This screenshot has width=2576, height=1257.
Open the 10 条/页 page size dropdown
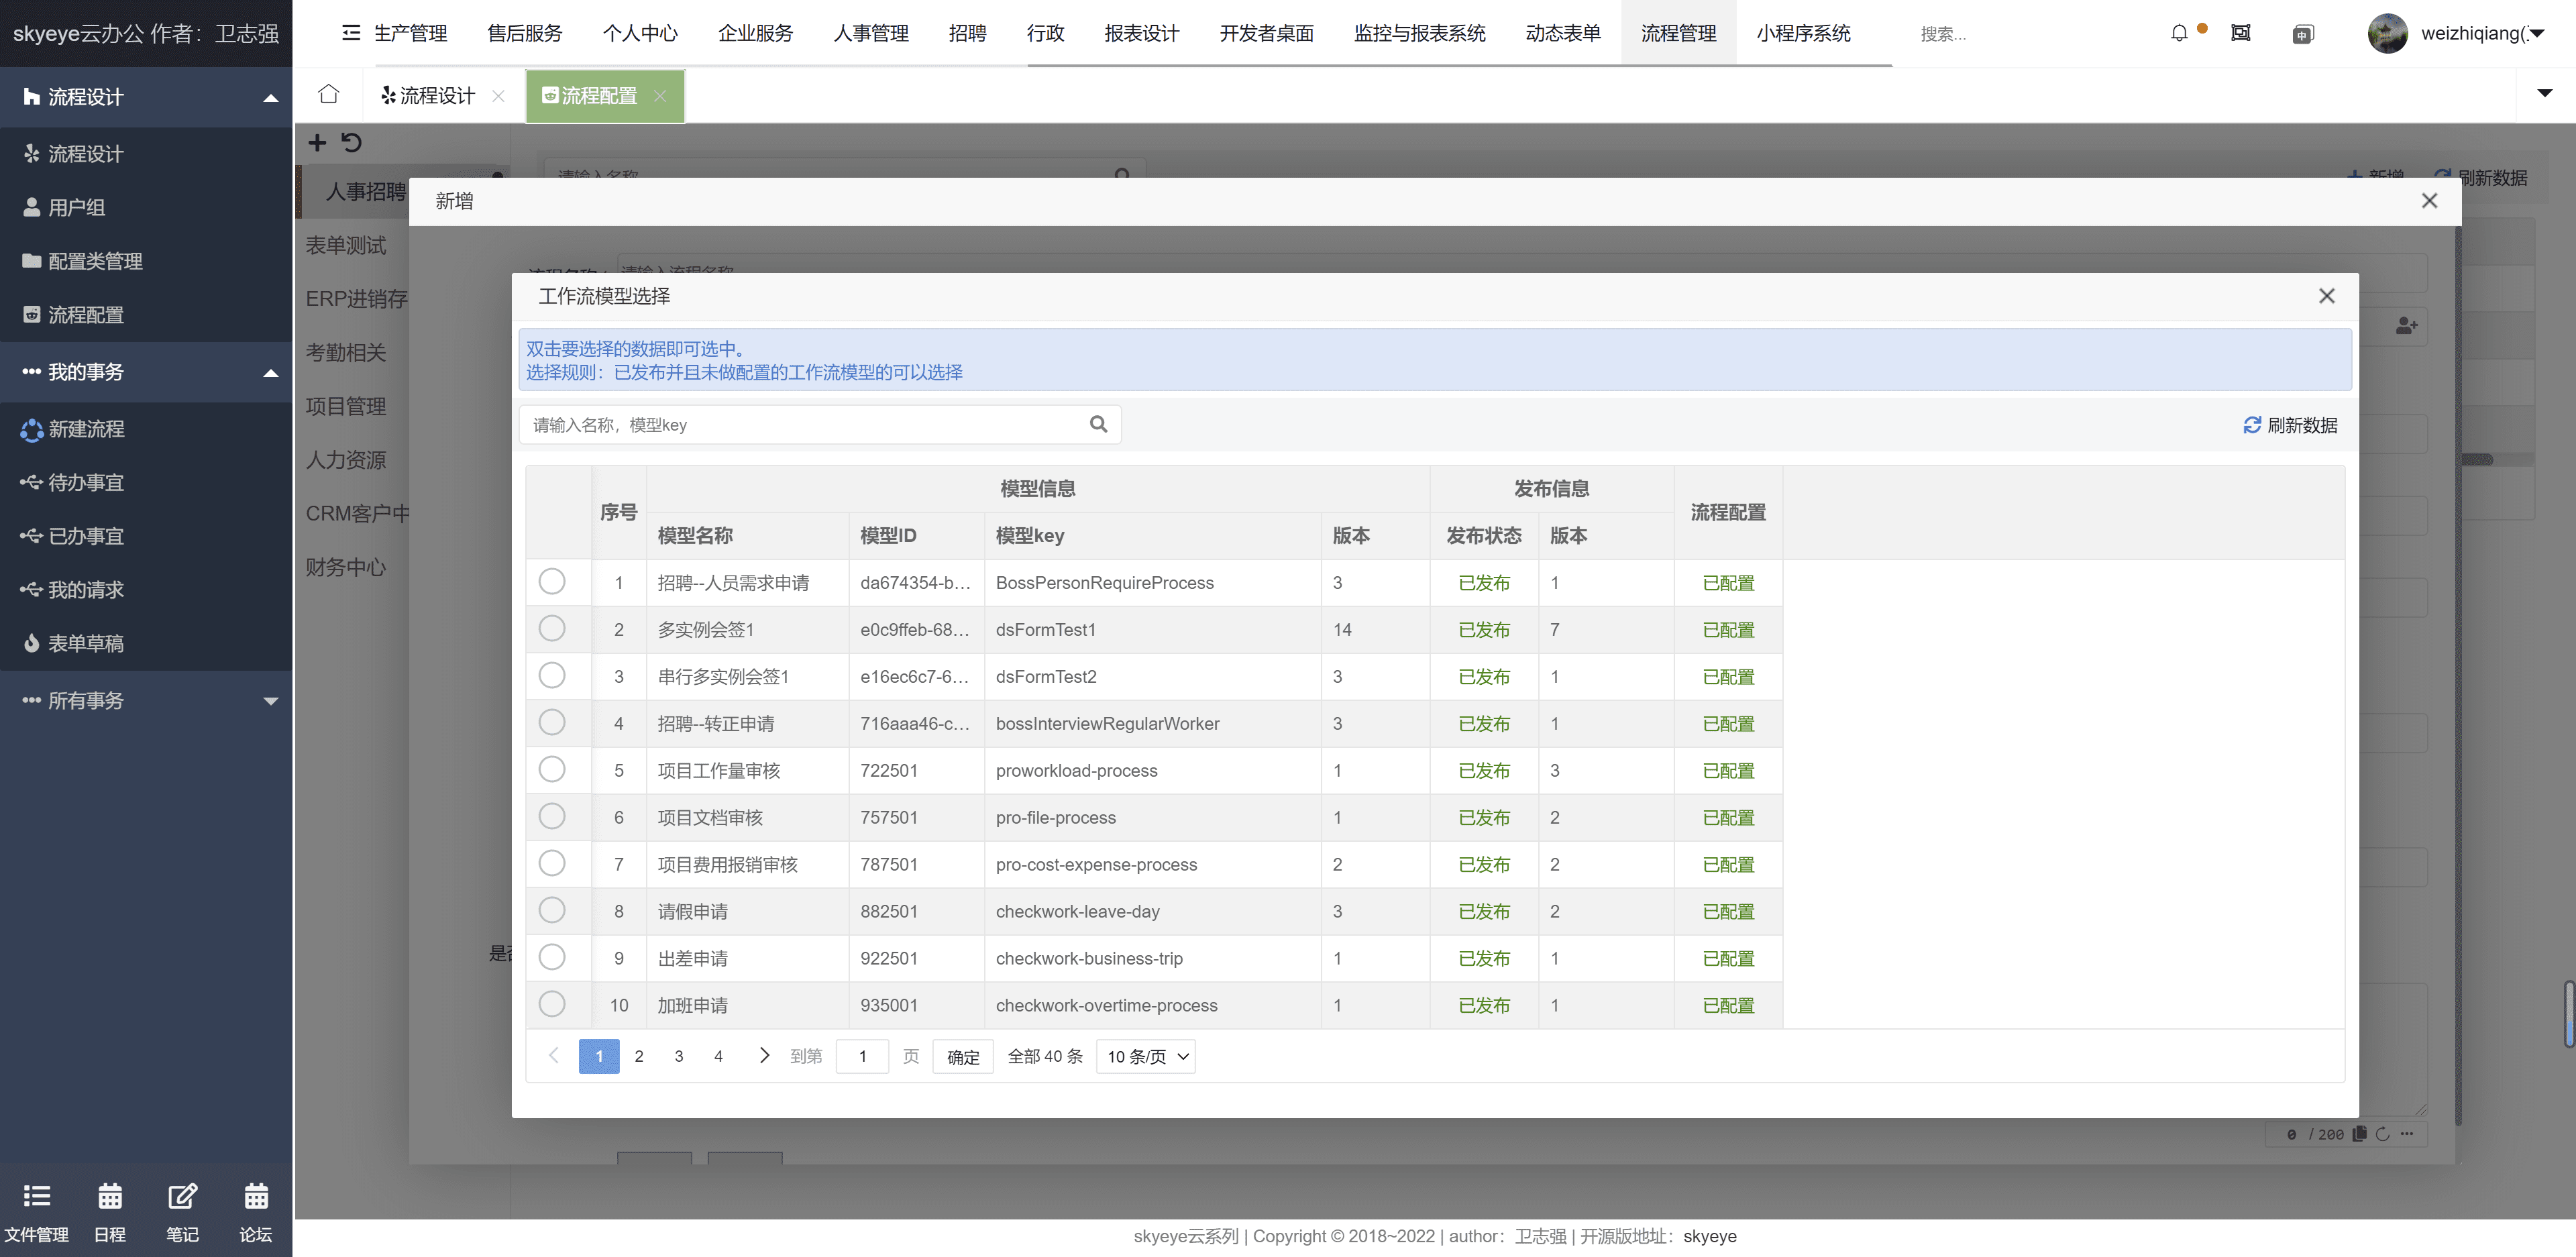pyautogui.click(x=1146, y=1056)
